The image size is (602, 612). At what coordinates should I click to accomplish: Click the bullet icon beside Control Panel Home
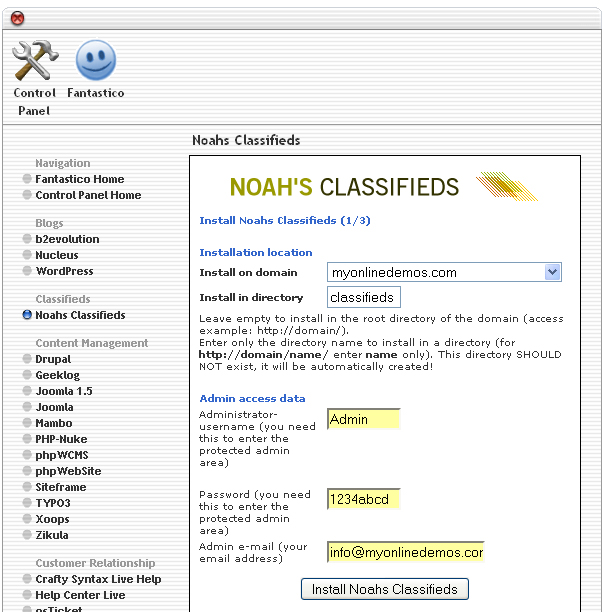coord(27,195)
